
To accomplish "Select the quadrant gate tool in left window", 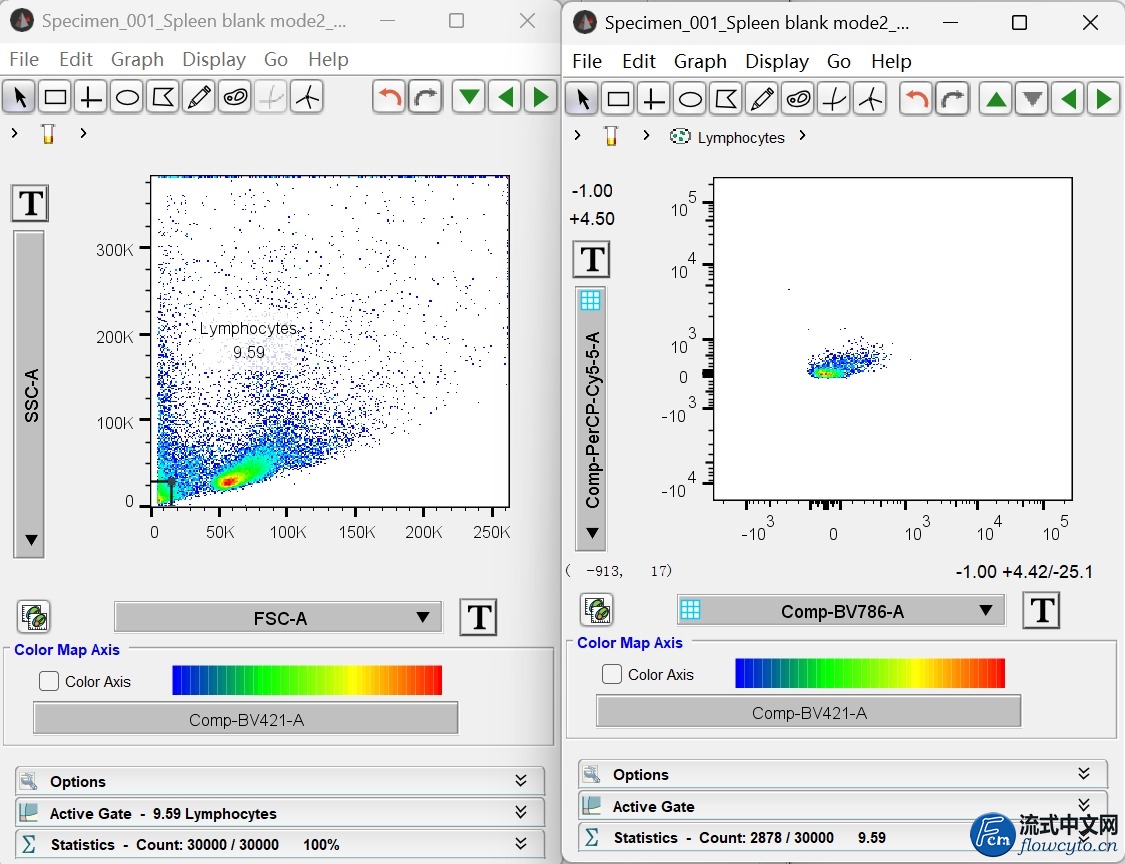I will 91,97.
